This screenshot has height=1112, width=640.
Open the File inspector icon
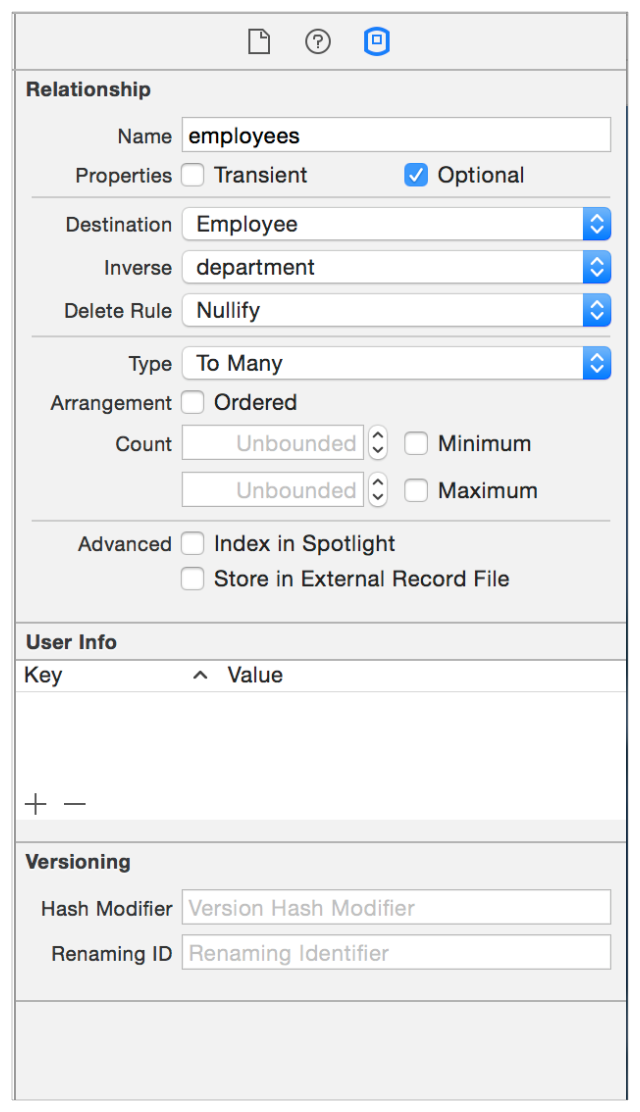(x=259, y=42)
